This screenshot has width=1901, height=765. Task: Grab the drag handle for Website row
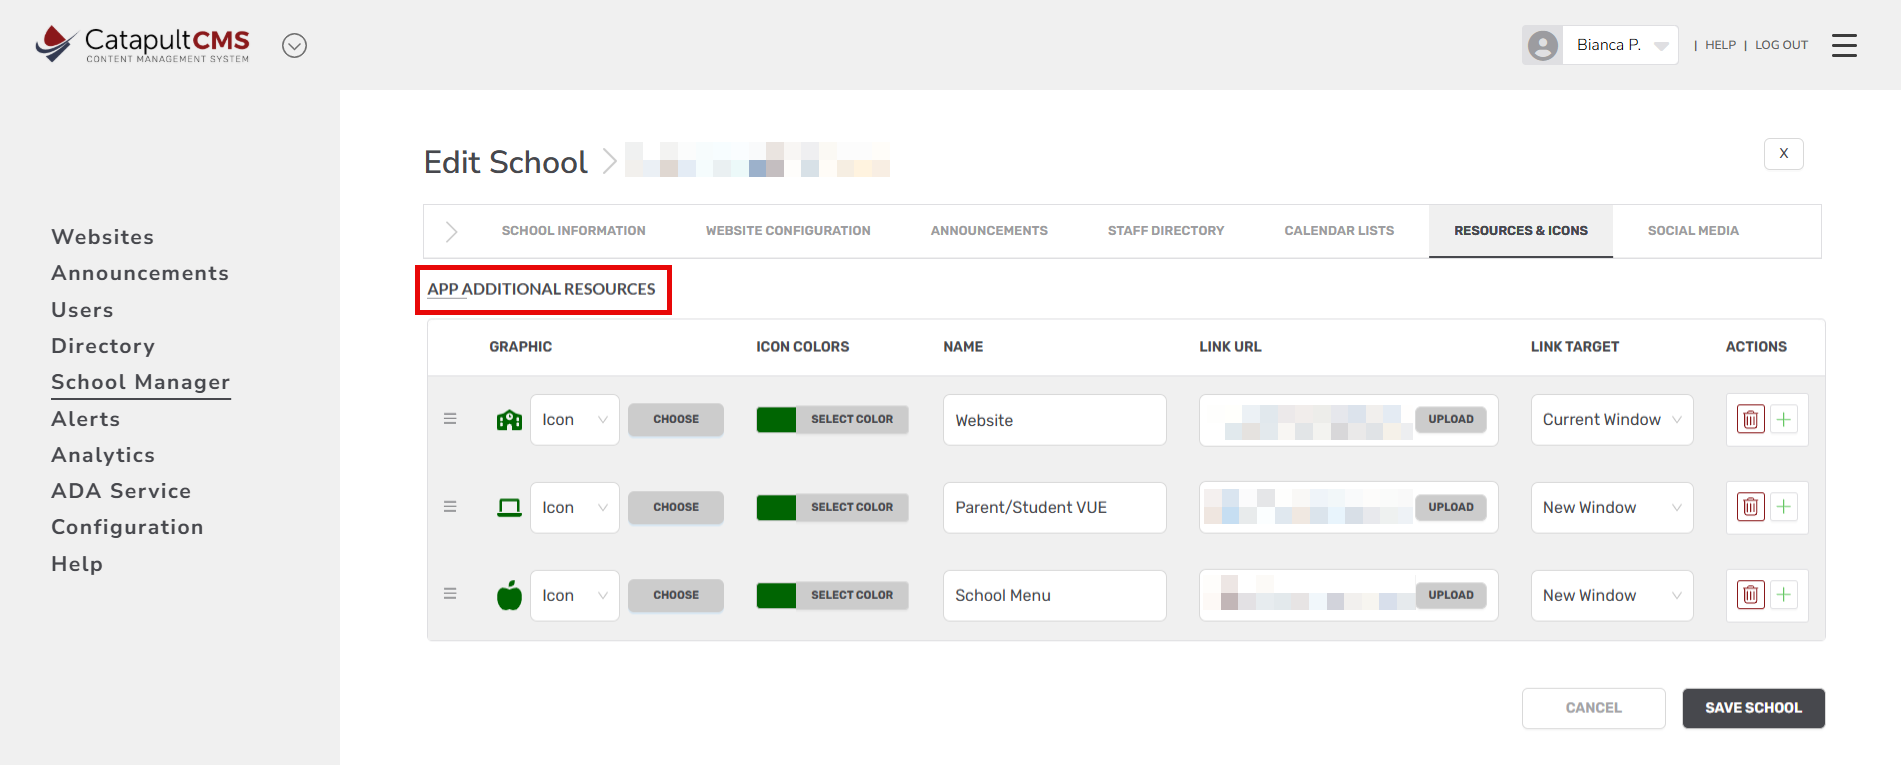click(450, 419)
